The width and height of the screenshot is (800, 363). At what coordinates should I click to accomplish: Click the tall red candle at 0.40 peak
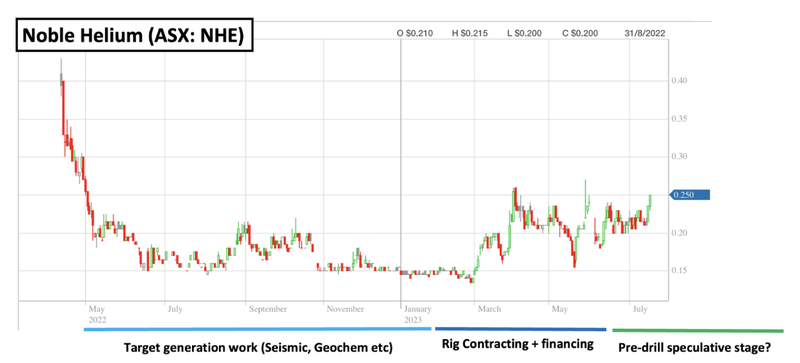63,107
